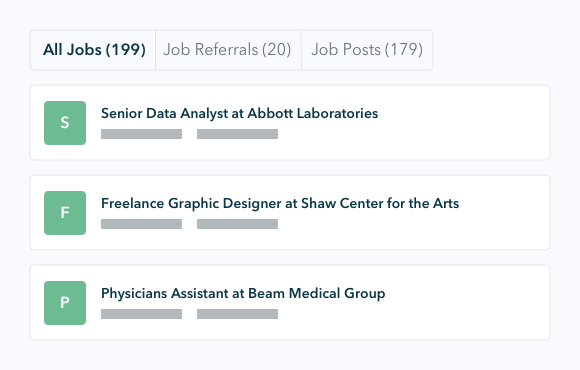Viewport: 580px width, 370px height.
Task: Click 'Shaw Center for the Arts' text
Action: (x=380, y=203)
